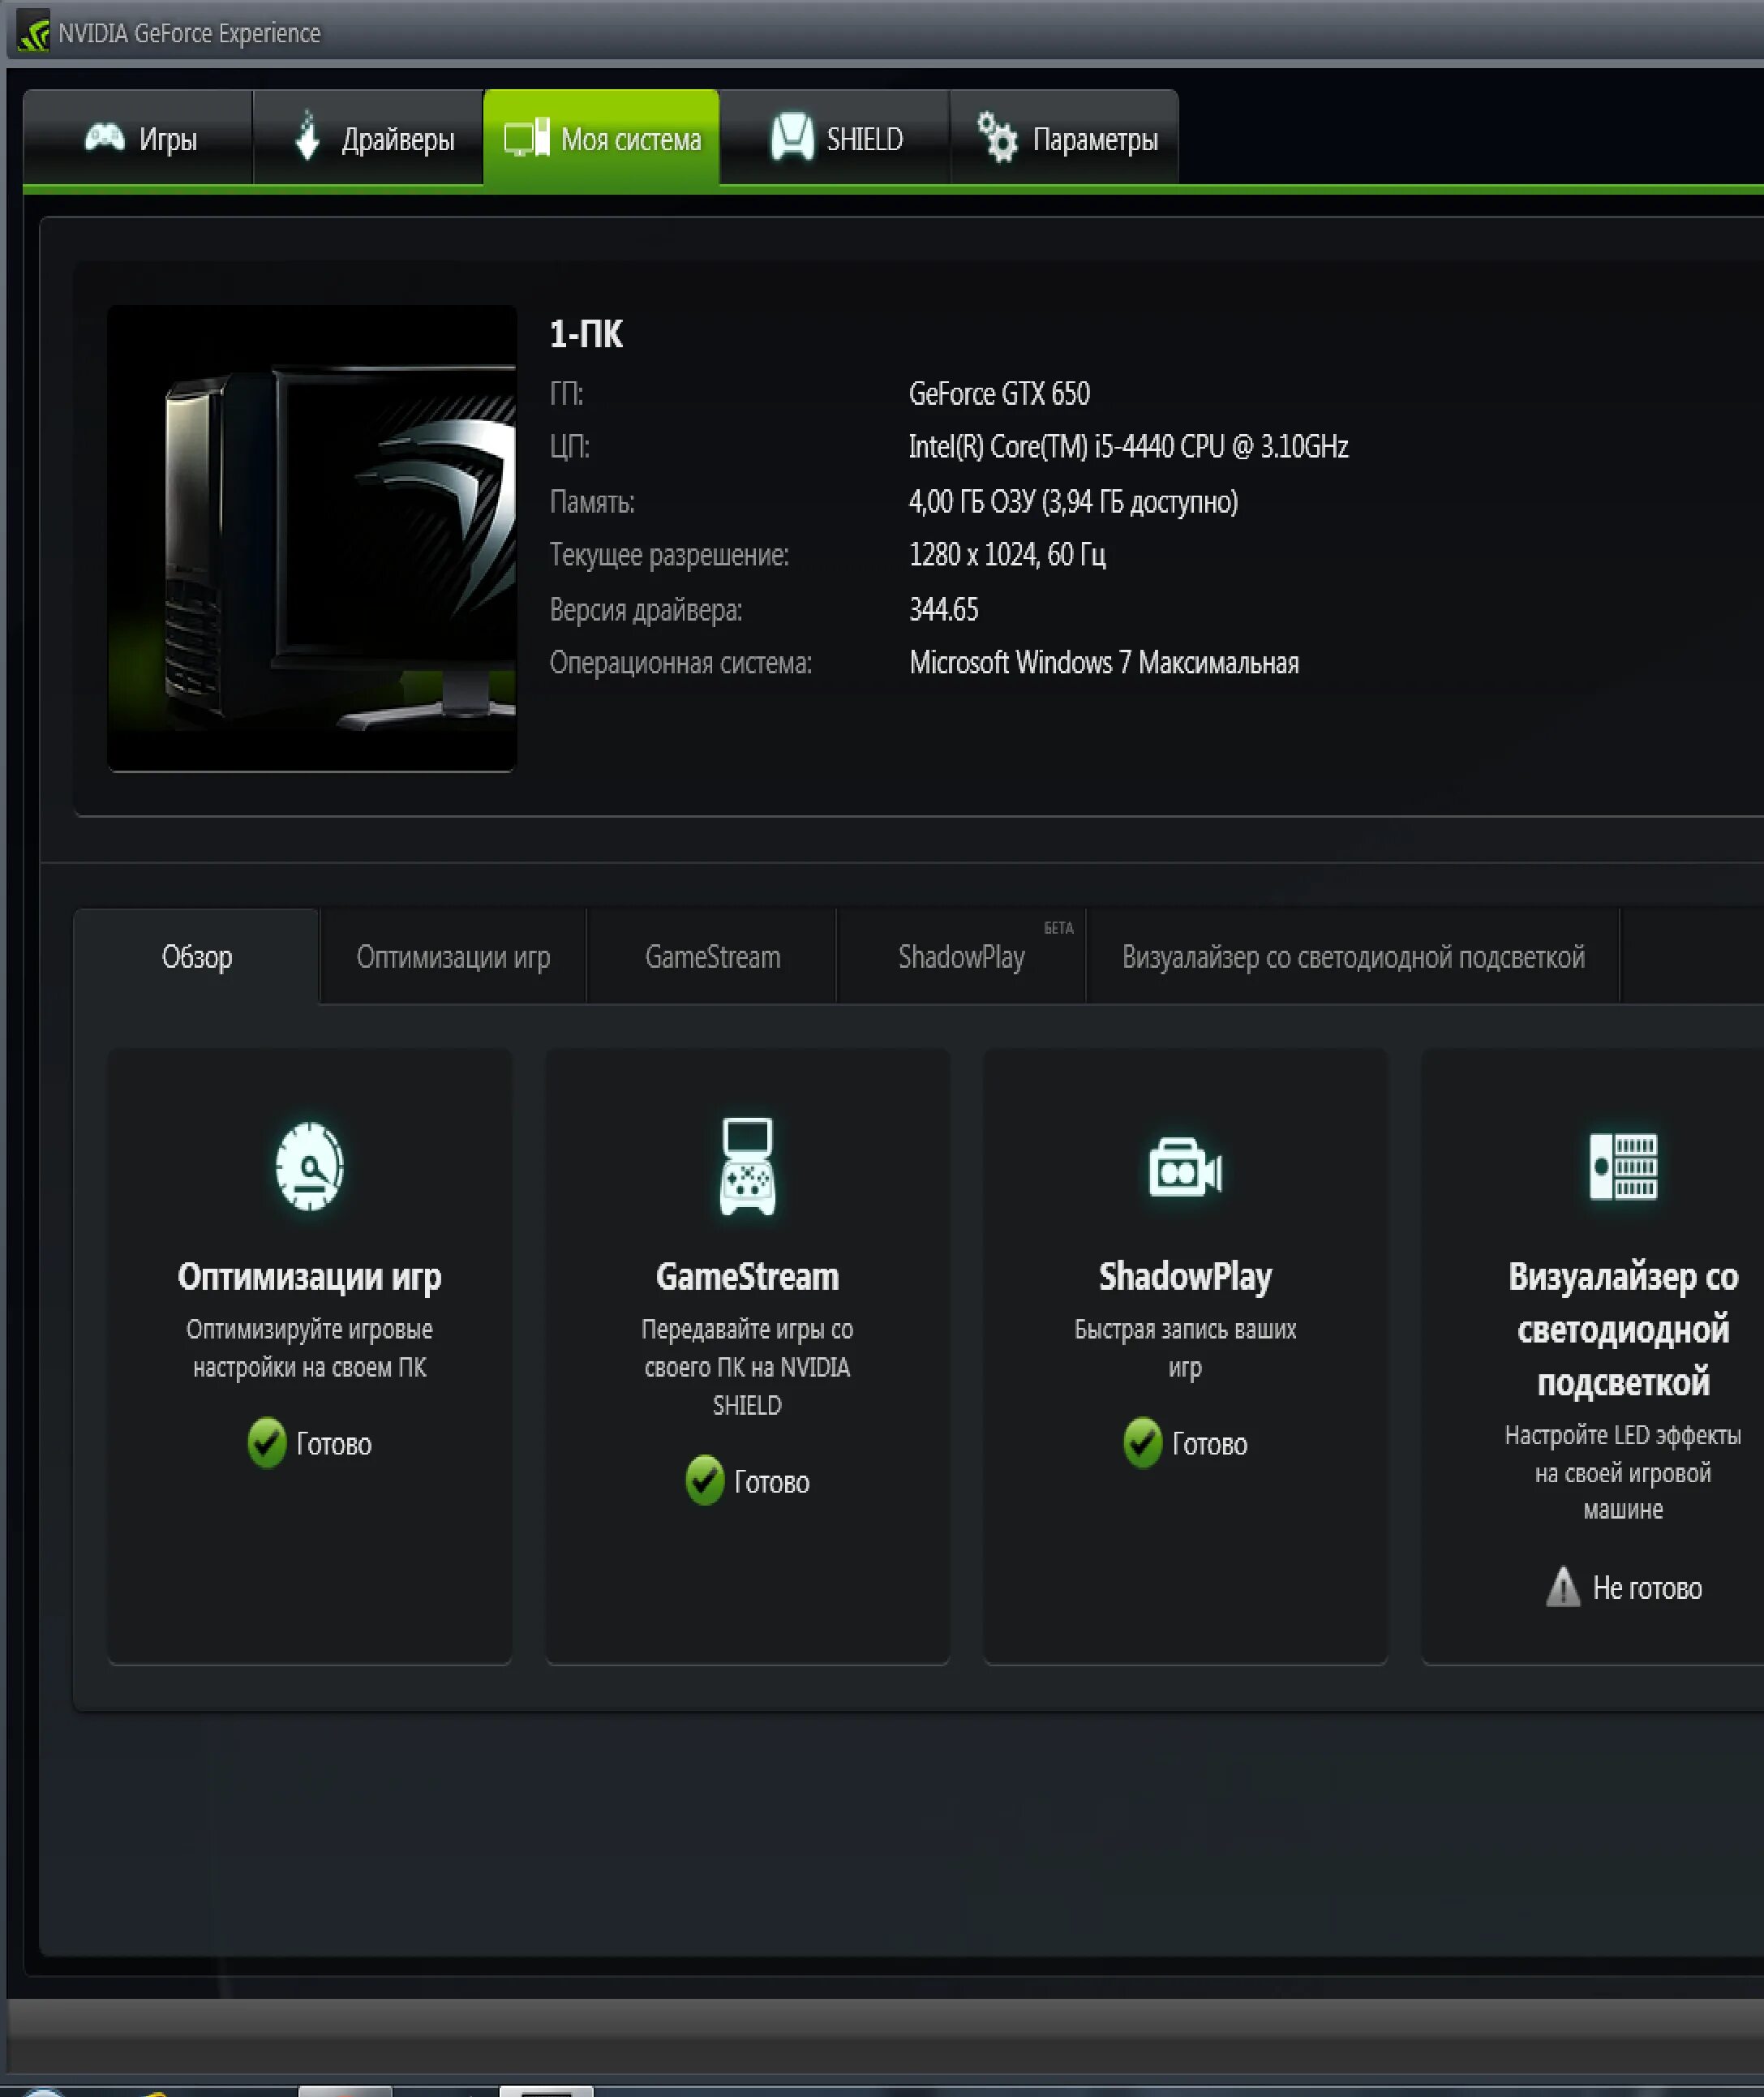Click the computer name 1-ПК
Viewport: 1764px width, 2097px height.
[x=586, y=334]
